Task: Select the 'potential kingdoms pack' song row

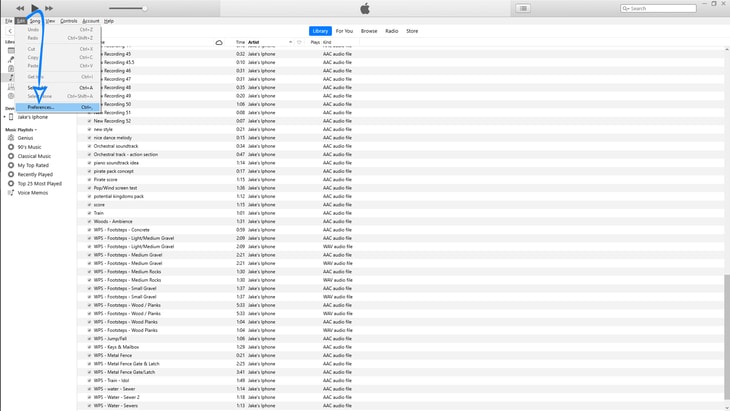Action: (x=400, y=196)
